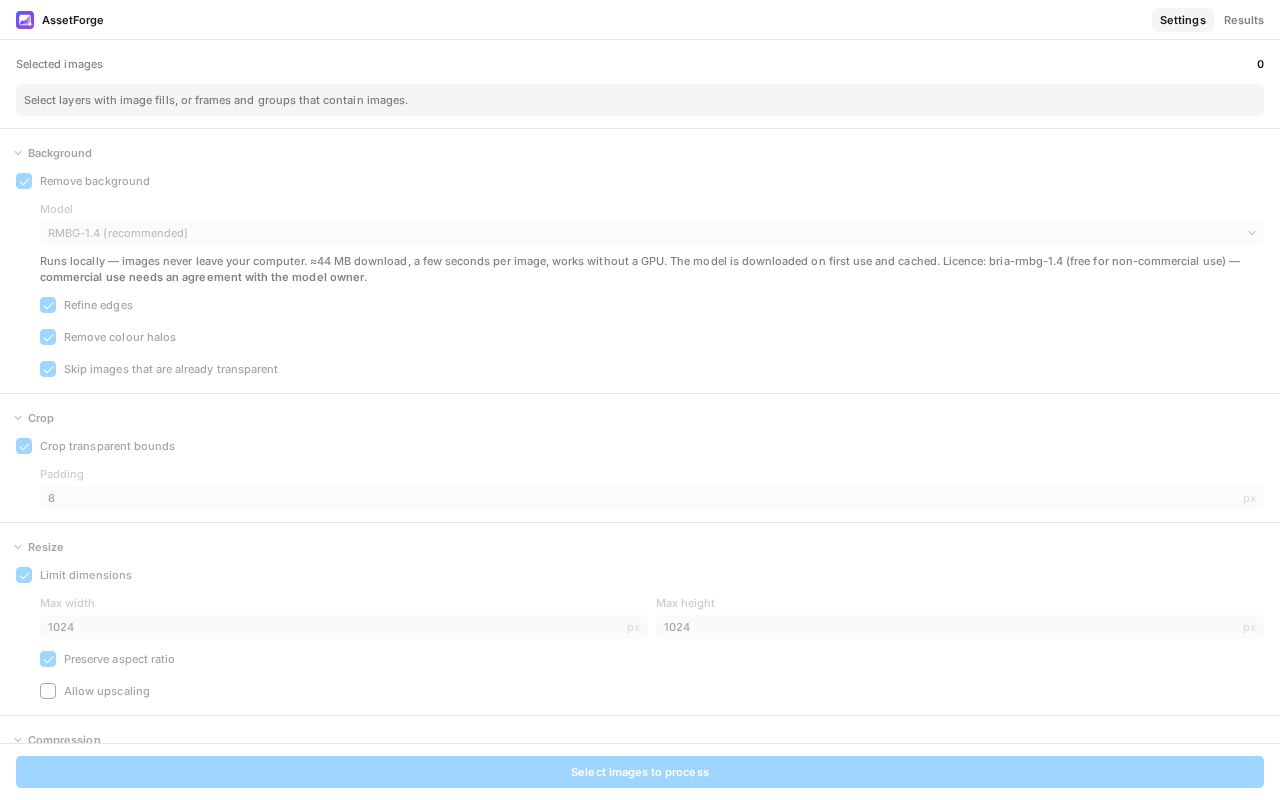Click the Padding input field

click(652, 498)
